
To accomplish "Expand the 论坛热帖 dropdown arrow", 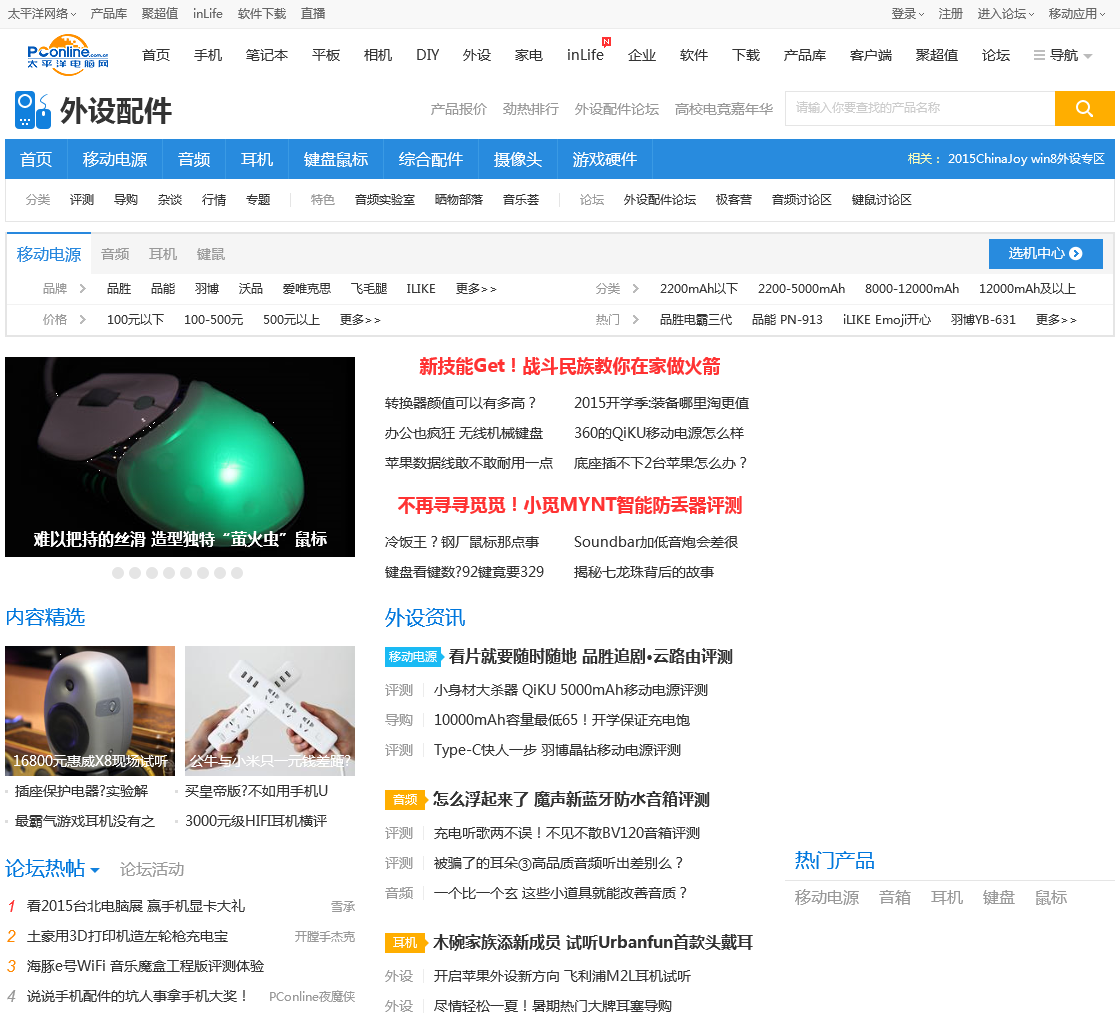I will click(x=94, y=870).
